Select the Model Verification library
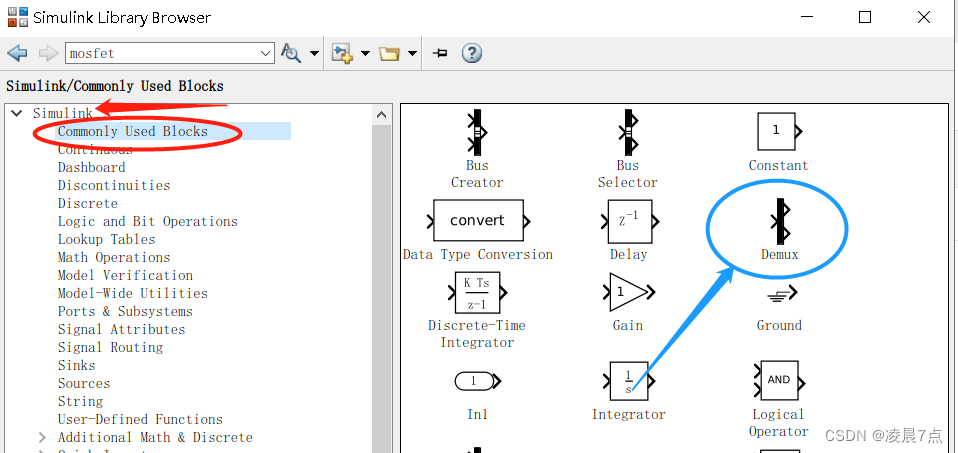The height and width of the screenshot is (453, 958). [x=125, y=275]
